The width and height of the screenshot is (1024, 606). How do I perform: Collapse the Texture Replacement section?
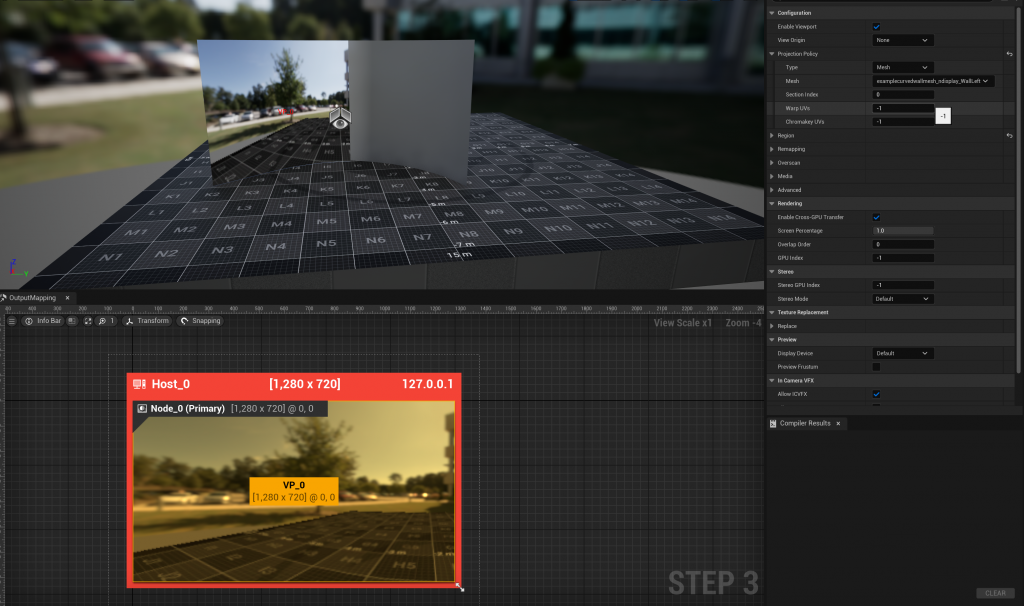pos(772,312)
